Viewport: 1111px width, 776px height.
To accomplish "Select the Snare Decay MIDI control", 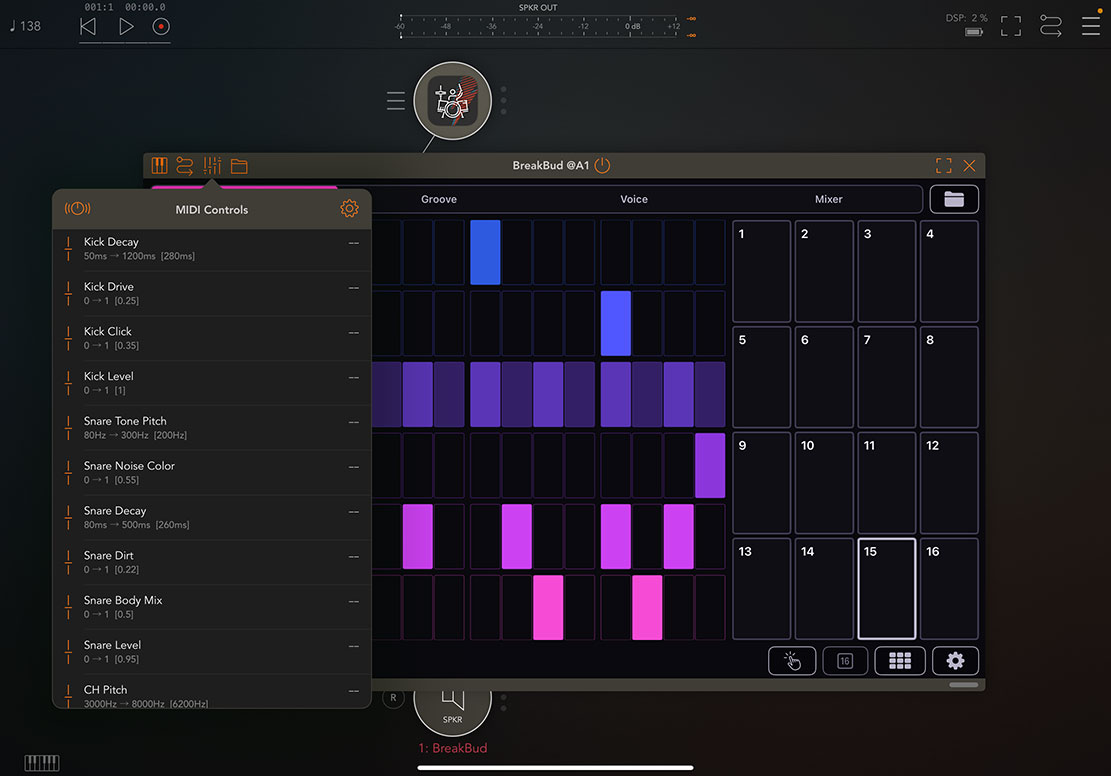I will [x=211, y=517].
